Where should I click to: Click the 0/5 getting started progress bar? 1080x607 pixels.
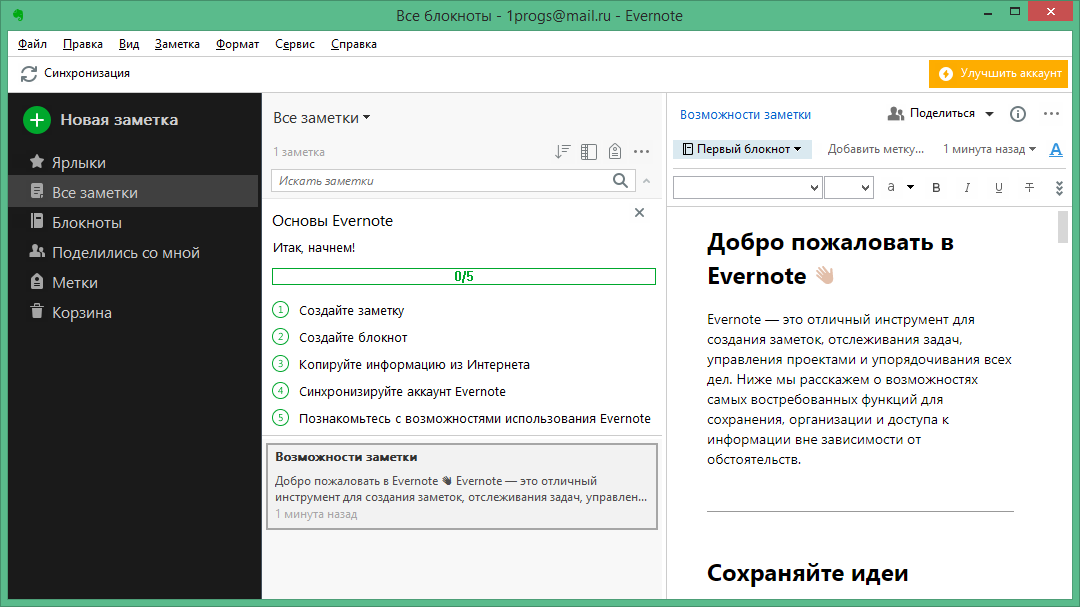(x=464, y=276)
